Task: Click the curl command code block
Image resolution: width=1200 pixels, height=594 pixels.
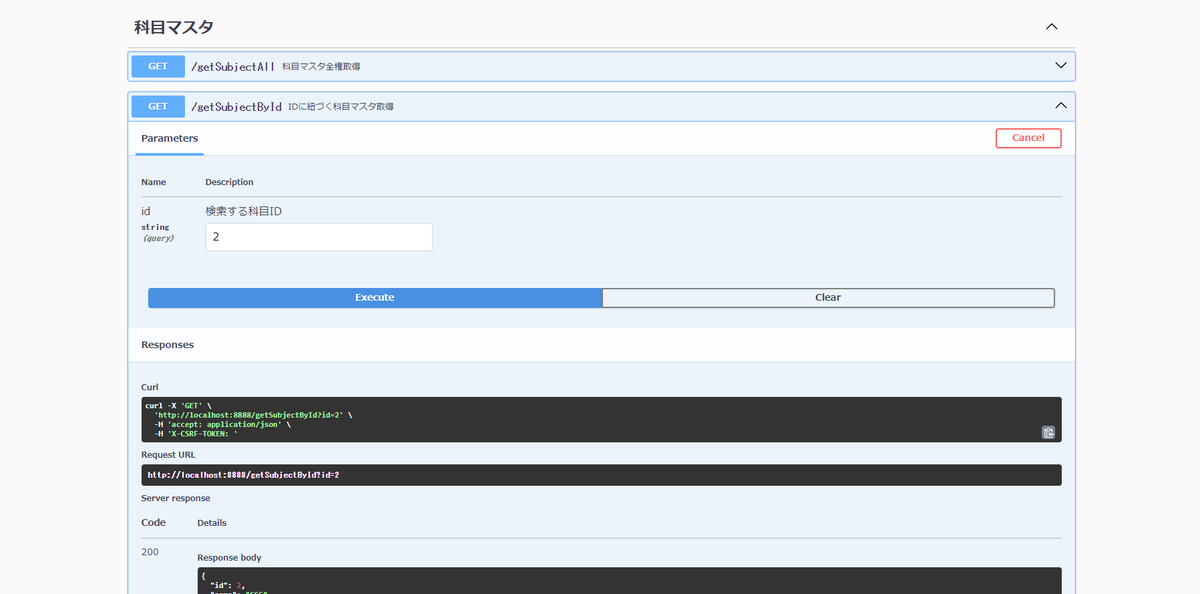Action: pos(601,420)
